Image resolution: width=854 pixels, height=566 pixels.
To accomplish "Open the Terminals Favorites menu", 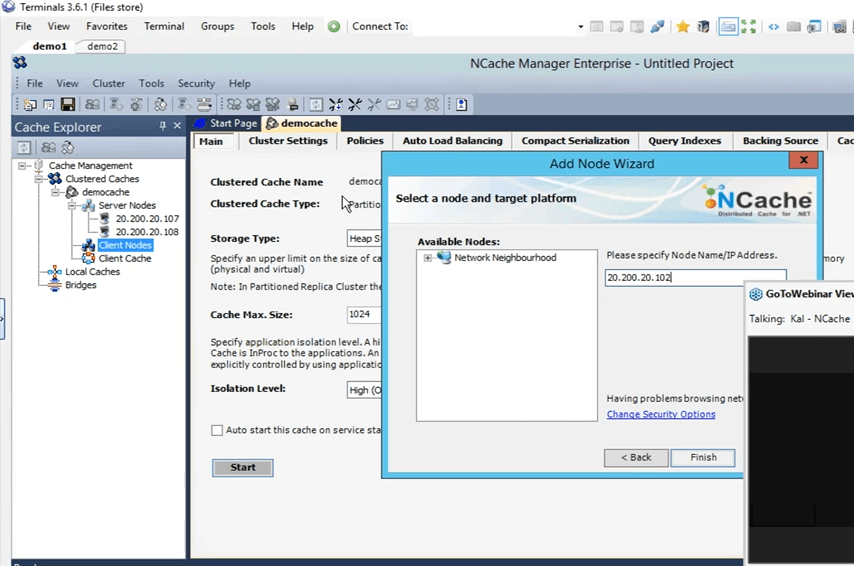I will [107, 26].
